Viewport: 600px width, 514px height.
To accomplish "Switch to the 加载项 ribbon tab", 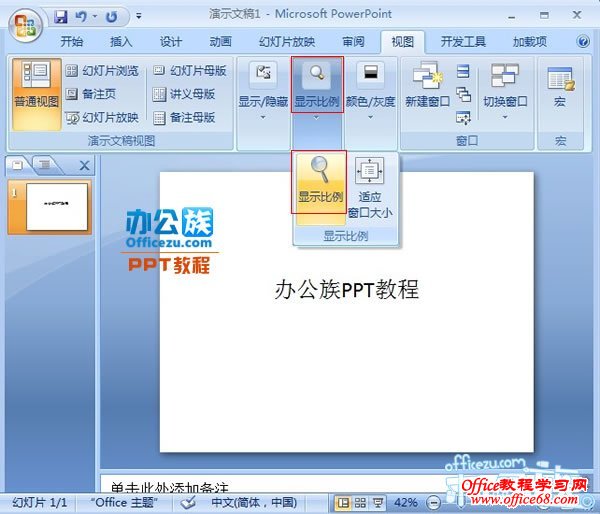I will 530,41.
